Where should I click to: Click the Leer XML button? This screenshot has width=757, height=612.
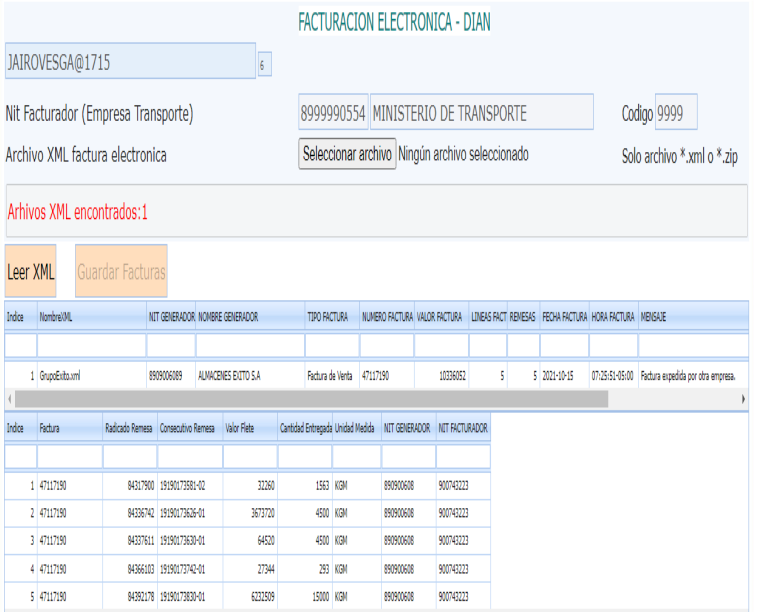(x=30, y=271)
